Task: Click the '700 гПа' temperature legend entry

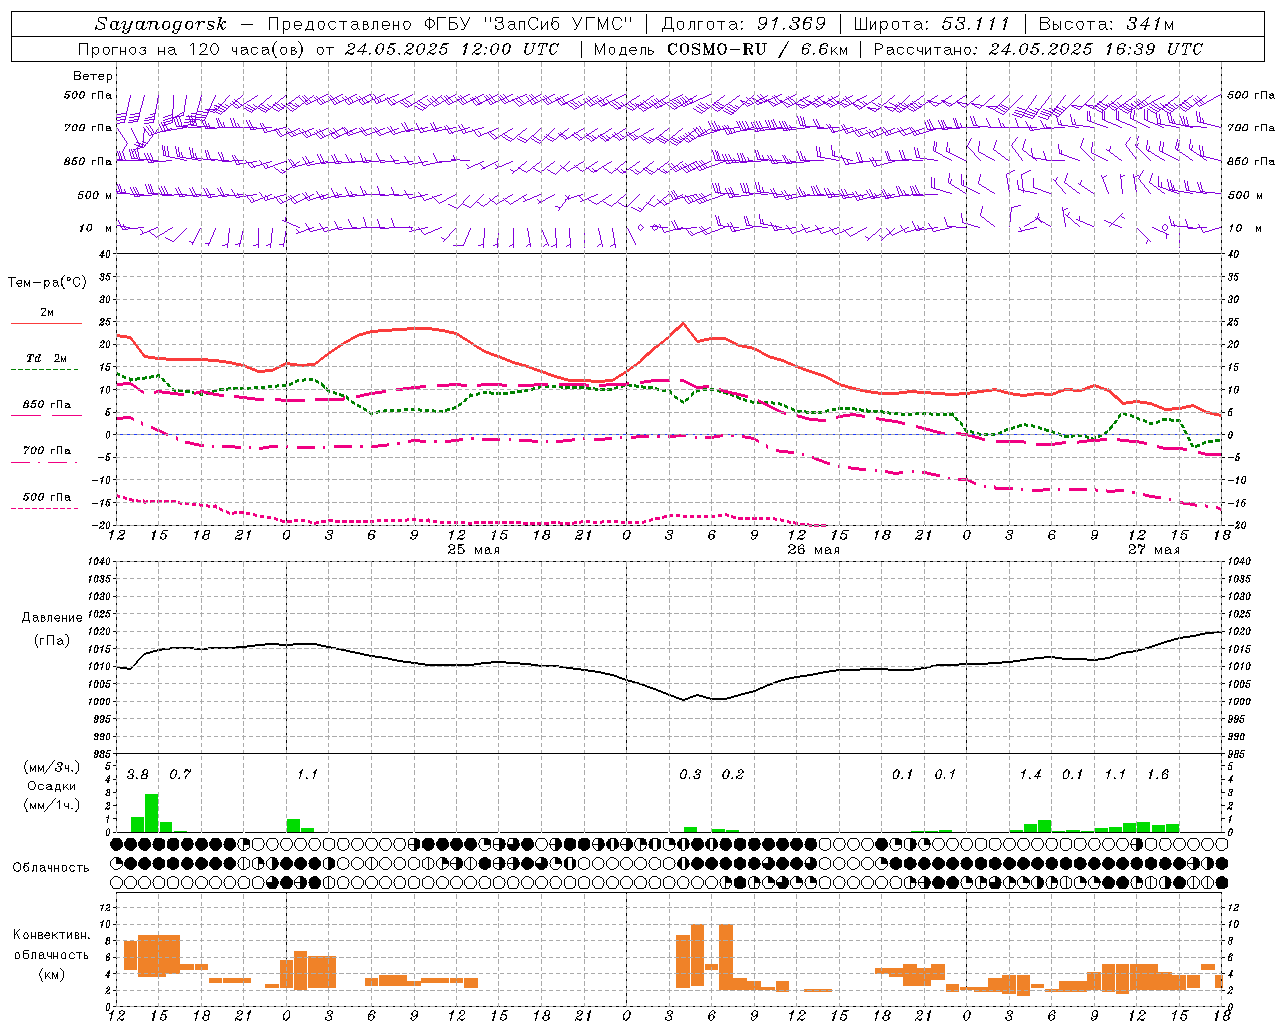Action: [46, 451]
